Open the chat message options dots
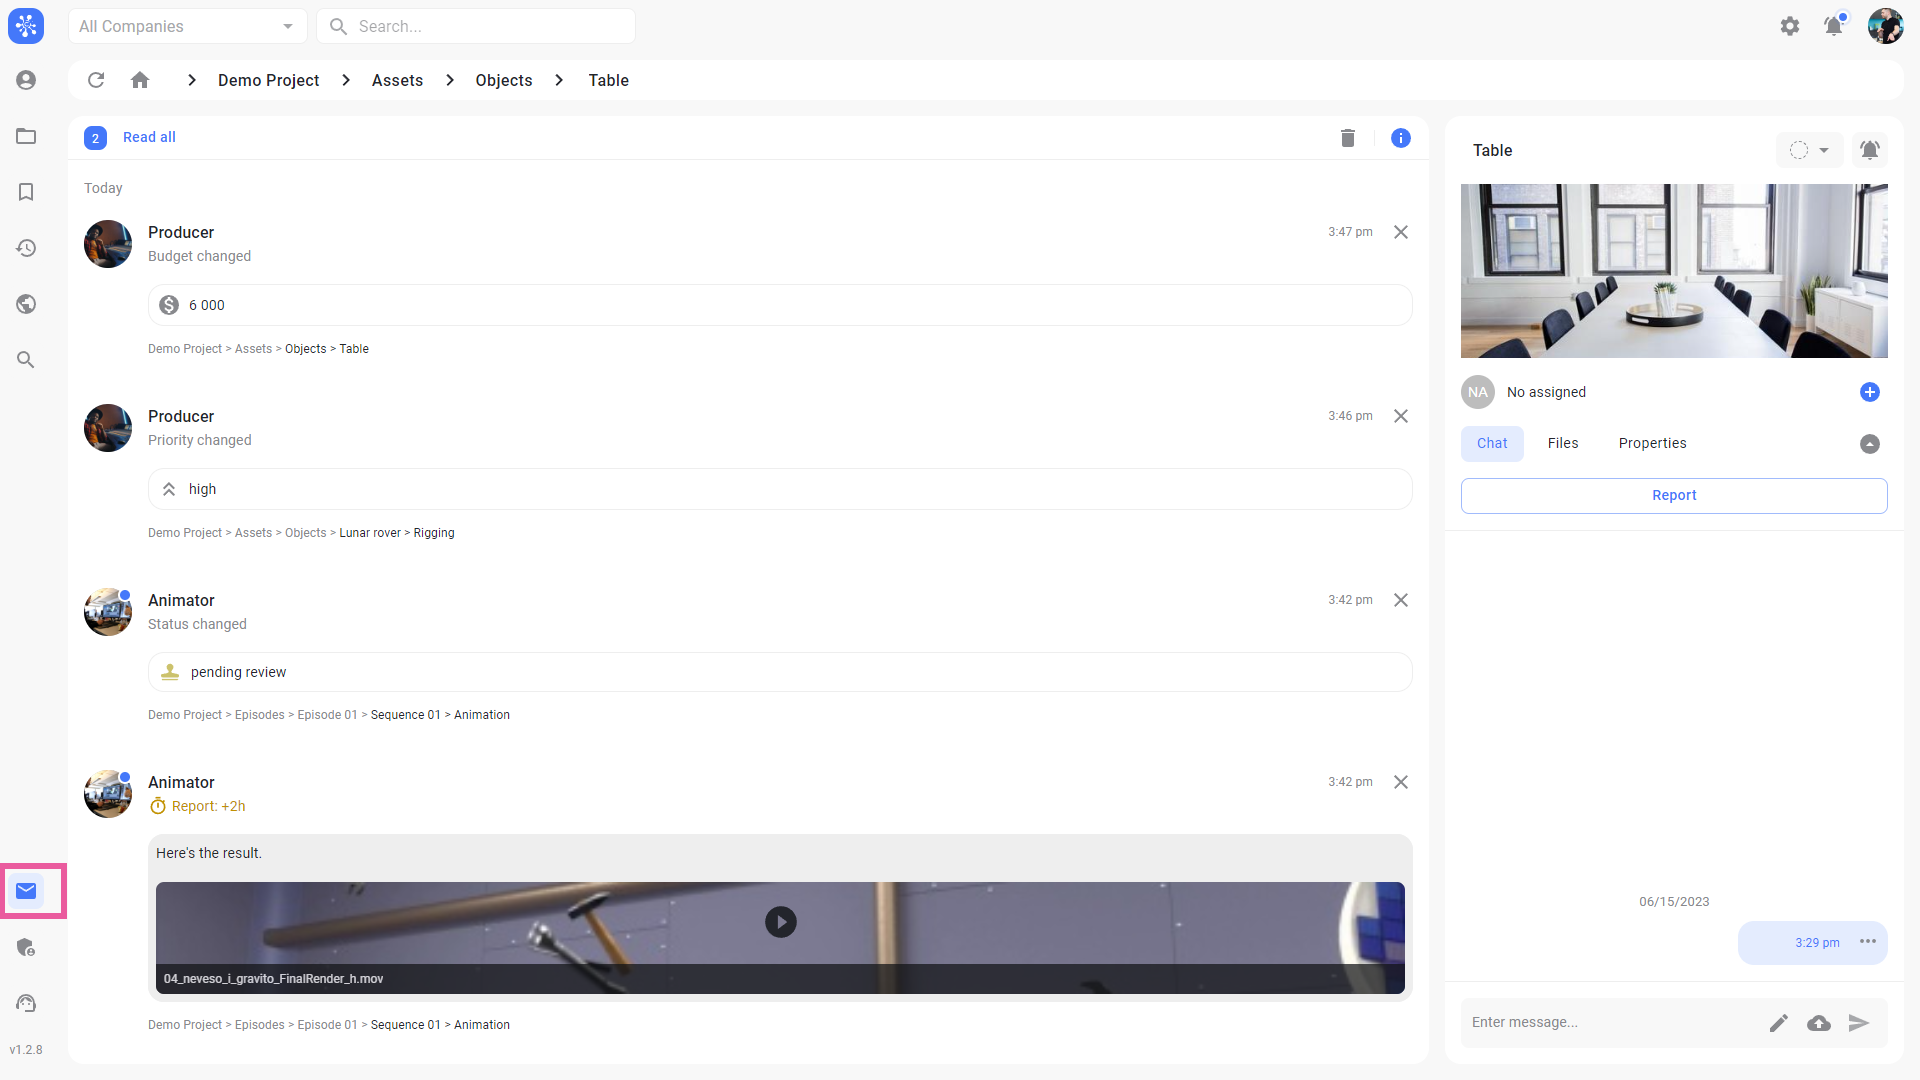 point(1868,942)
